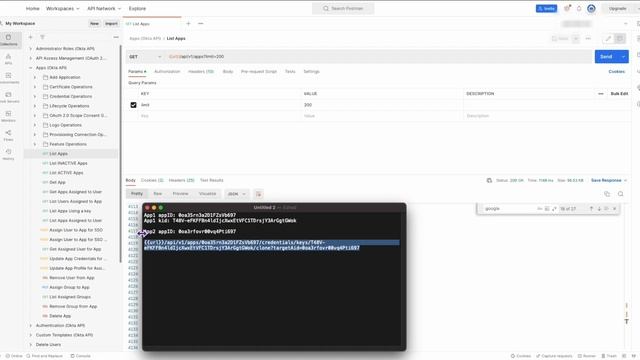Image resolution: width=640 pixels, height=360 pixels.
Task: Open request three-dot options near Save
Action: (x=588, y=38)
